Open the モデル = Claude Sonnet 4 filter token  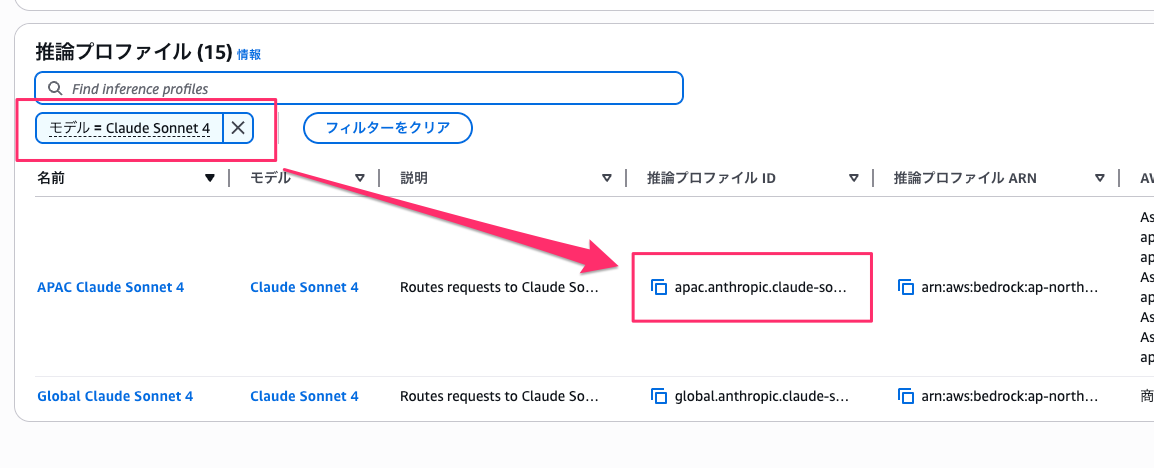pyautogui.click(x=130, y=128)
